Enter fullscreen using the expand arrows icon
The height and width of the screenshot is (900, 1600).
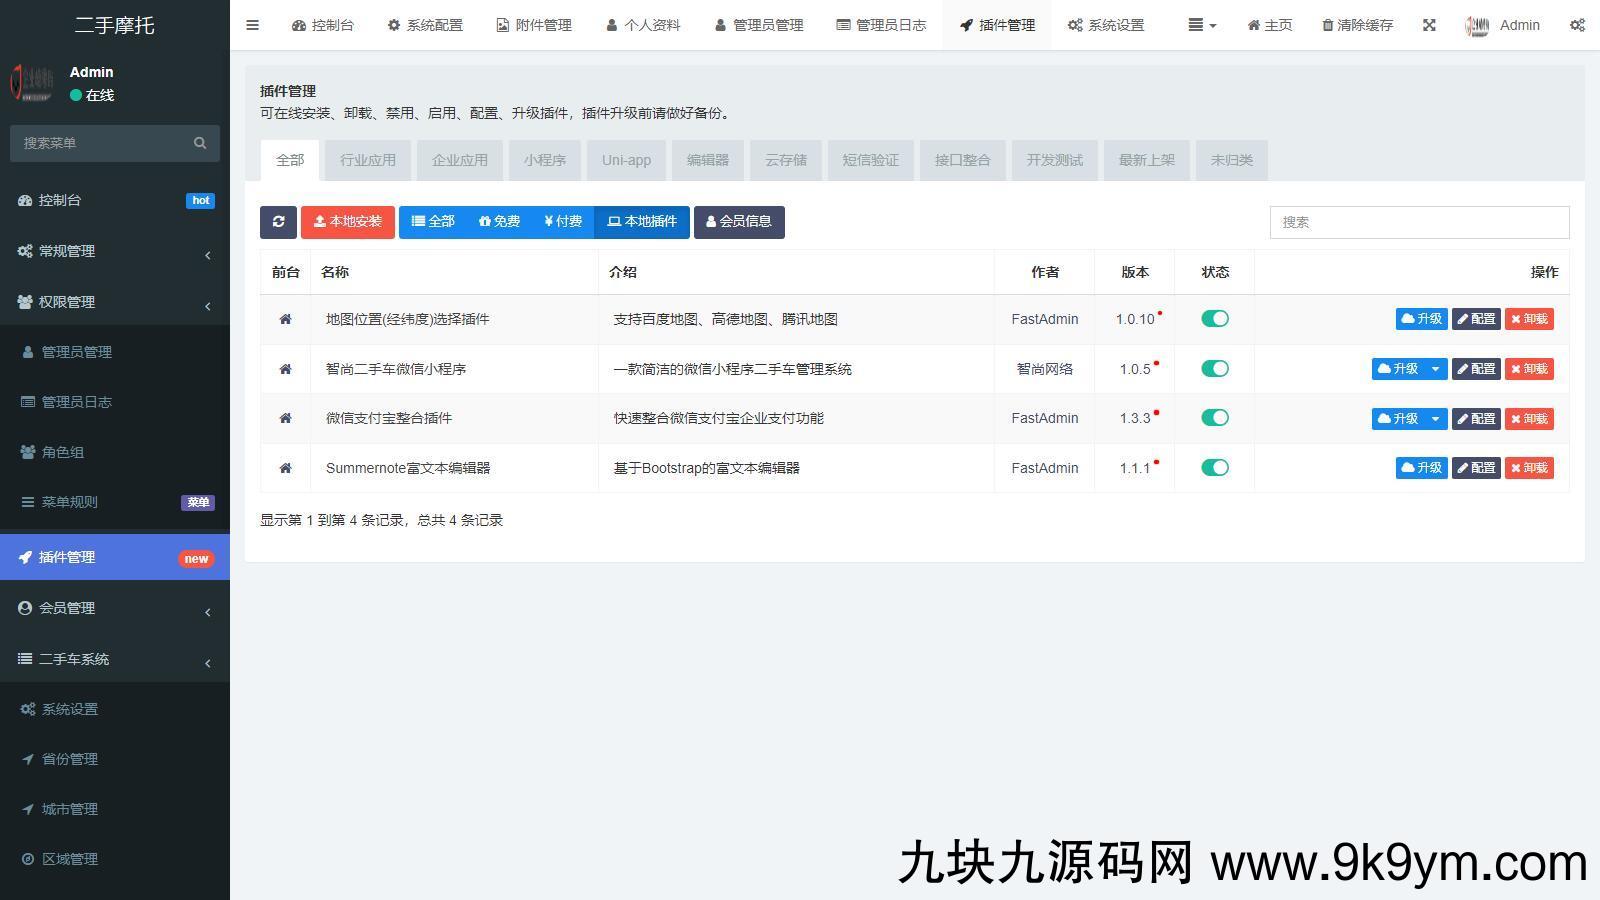click(x=1429, y=25)
